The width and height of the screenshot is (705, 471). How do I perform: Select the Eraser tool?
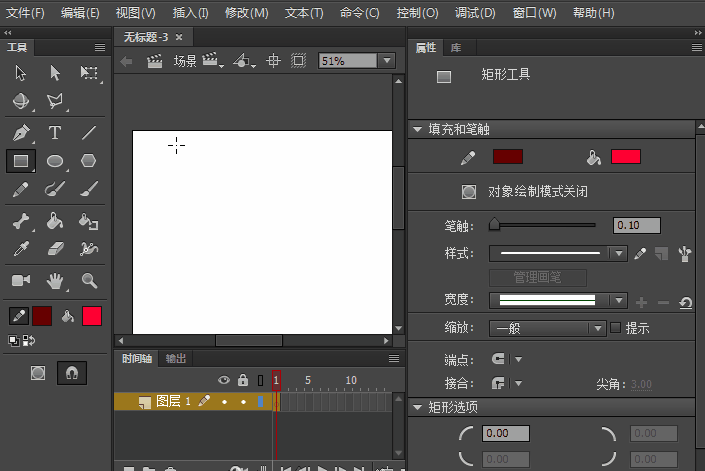pyautogui.click(x=55, y=249)
